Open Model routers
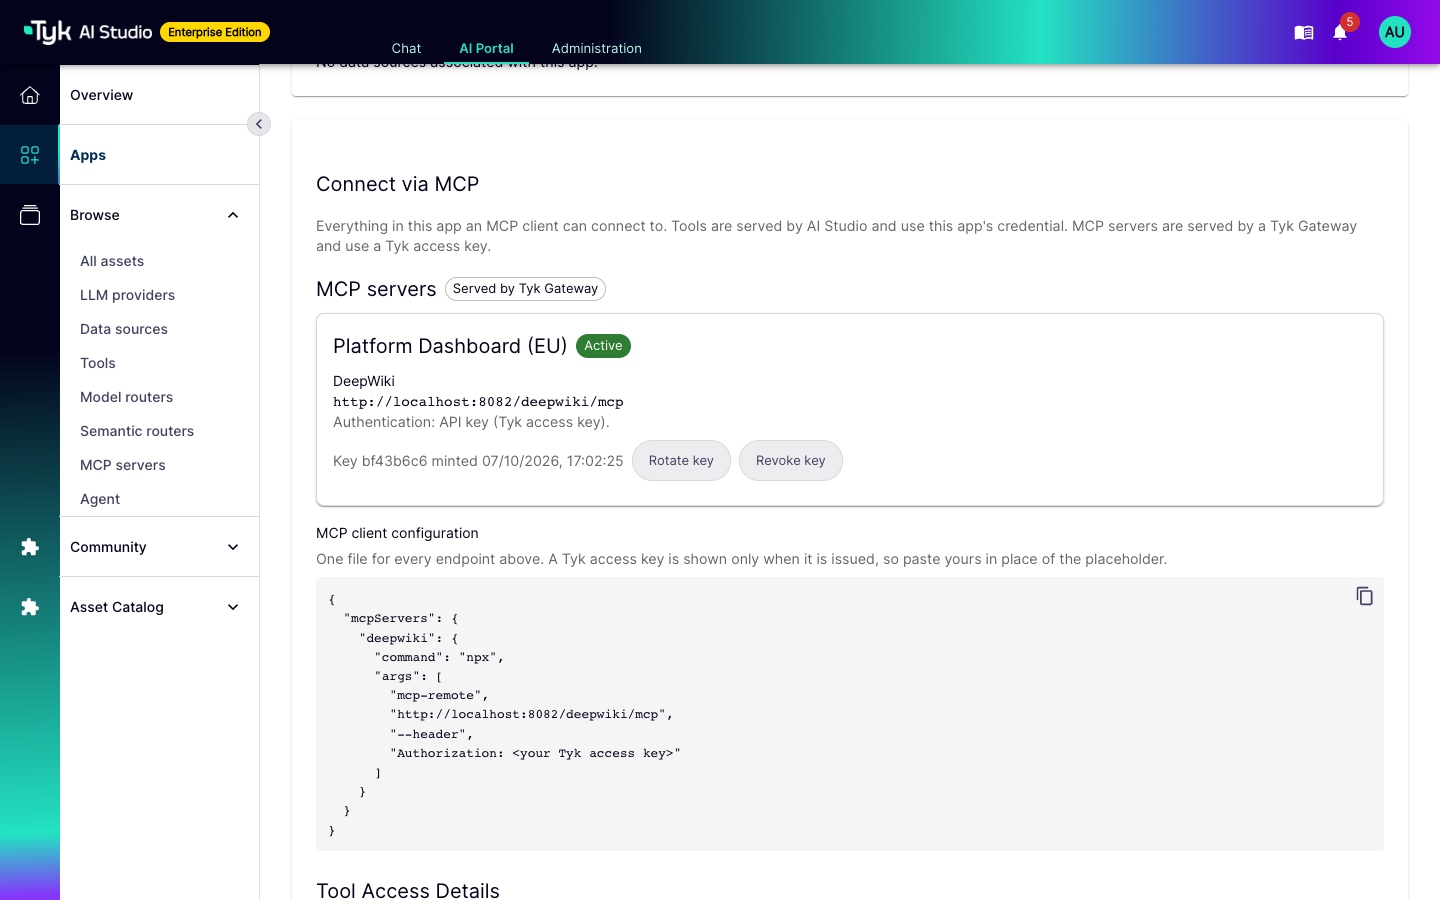 pos(126,397)
